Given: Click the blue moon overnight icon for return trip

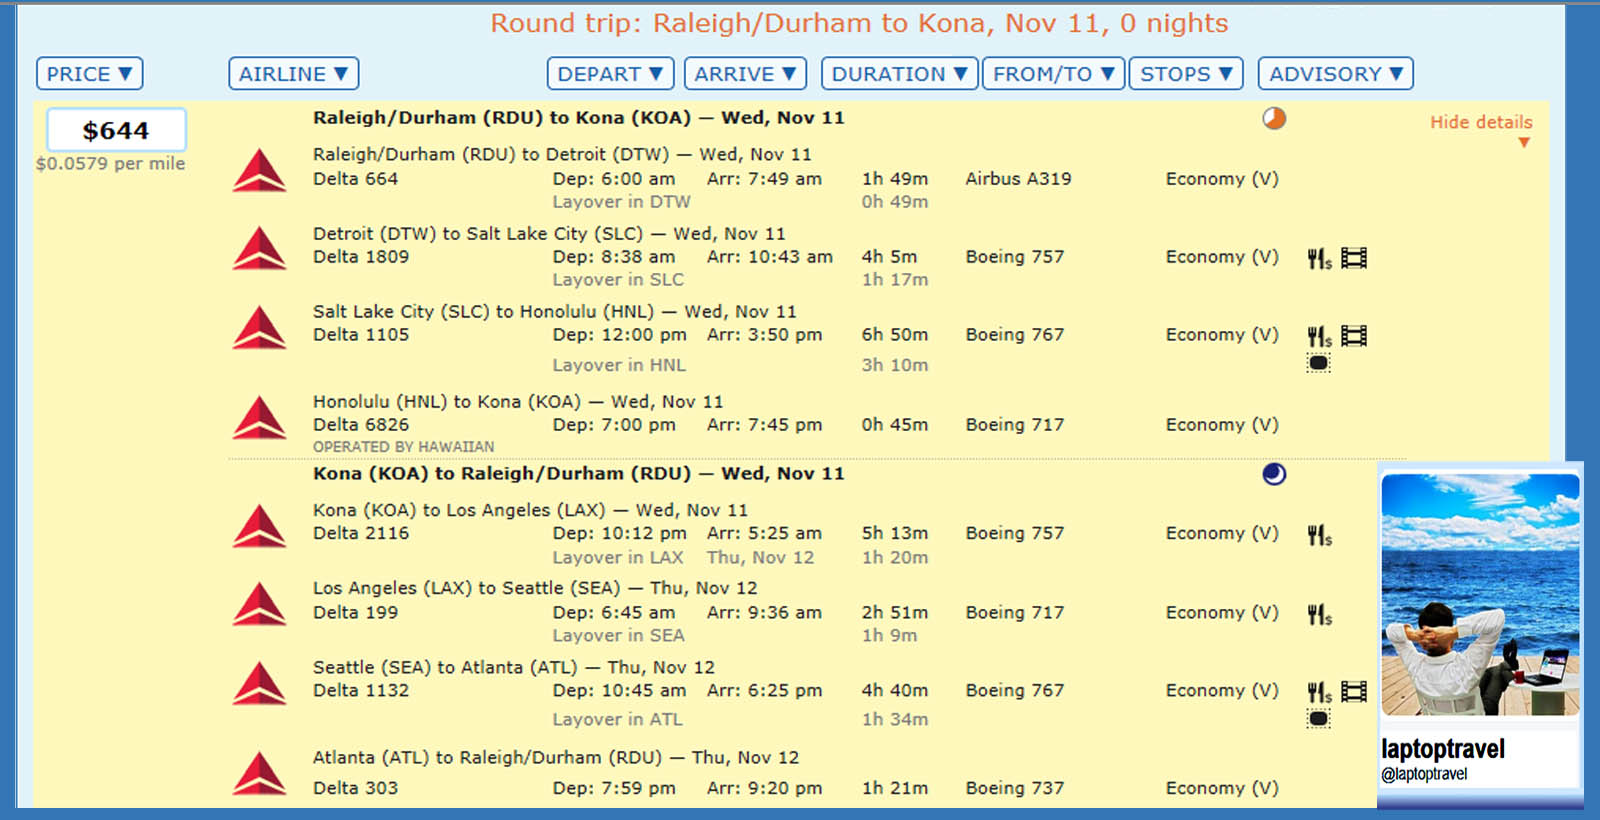Looking at the screenshot, I should click(1274, 474).
